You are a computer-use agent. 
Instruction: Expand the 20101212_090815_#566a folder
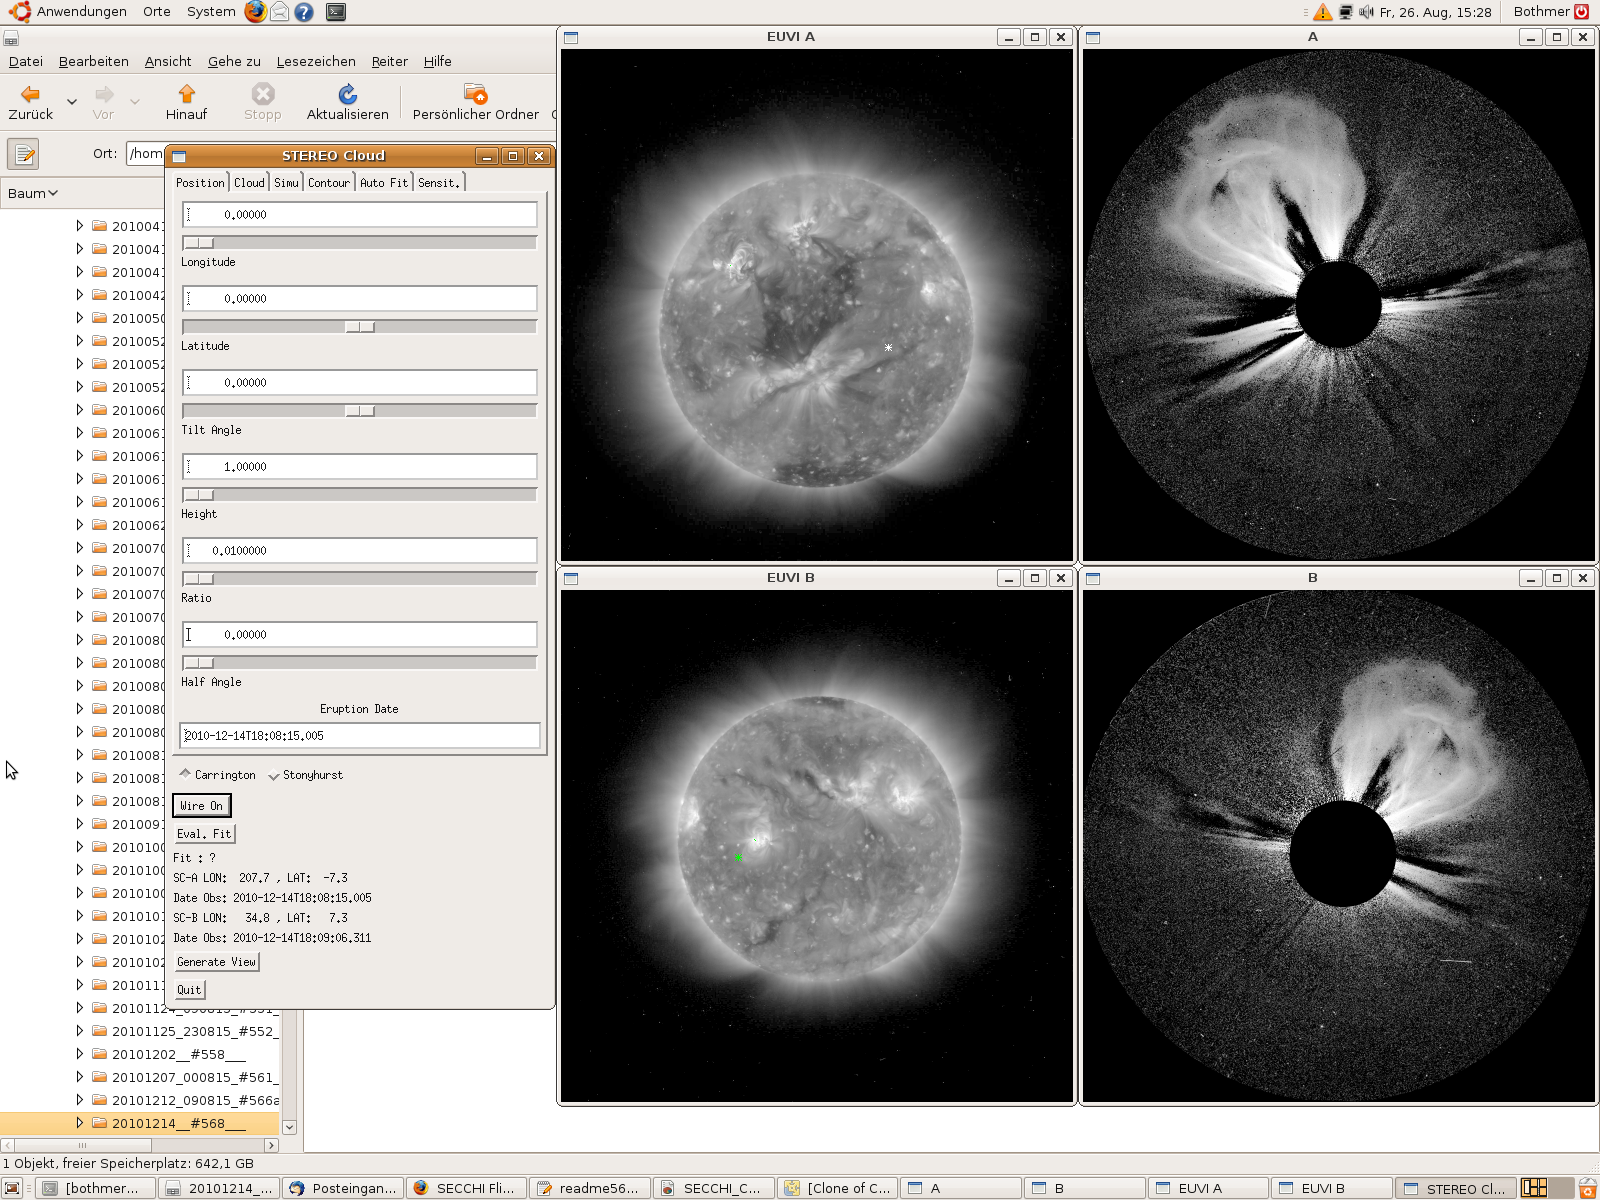(80, 1100)
